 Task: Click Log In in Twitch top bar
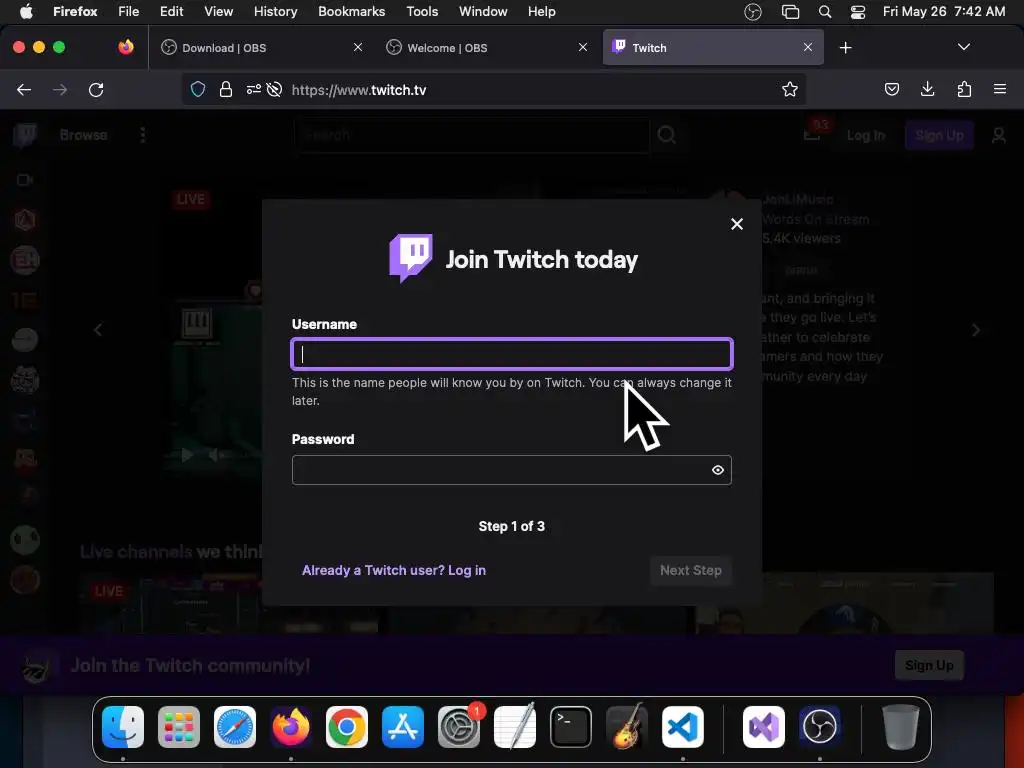click(x=866, y=135)
